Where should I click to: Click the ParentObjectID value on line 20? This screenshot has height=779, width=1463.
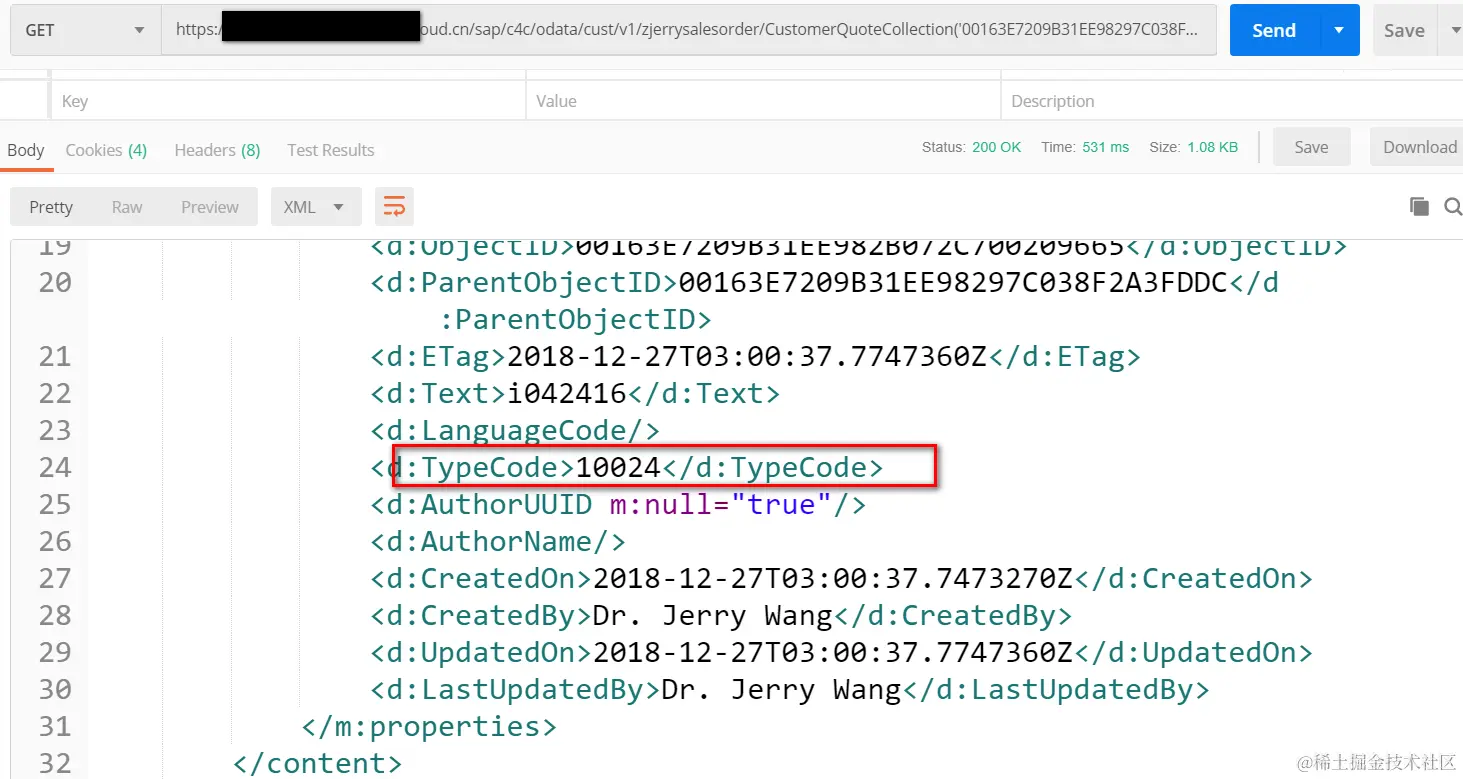(952, 282)
